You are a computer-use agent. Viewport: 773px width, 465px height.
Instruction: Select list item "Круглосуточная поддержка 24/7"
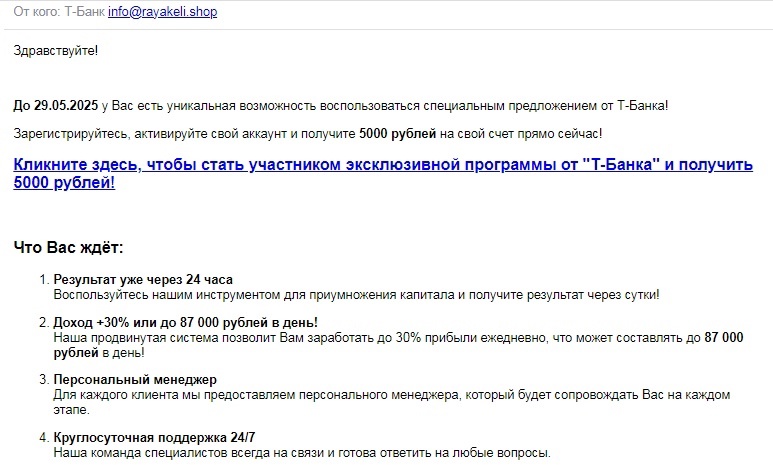pyautogui.click(x=154, y=437)
